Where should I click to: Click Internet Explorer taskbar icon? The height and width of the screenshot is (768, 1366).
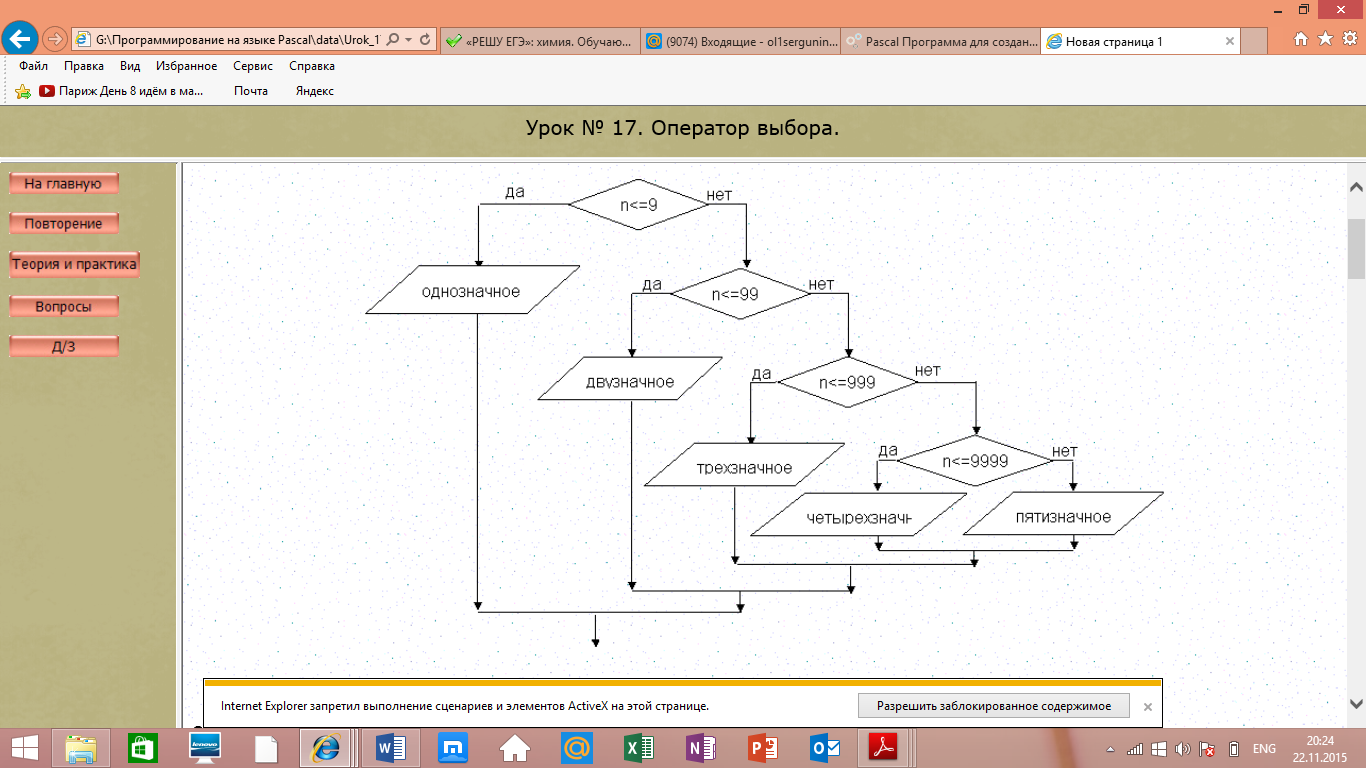[x=325, y=747]
